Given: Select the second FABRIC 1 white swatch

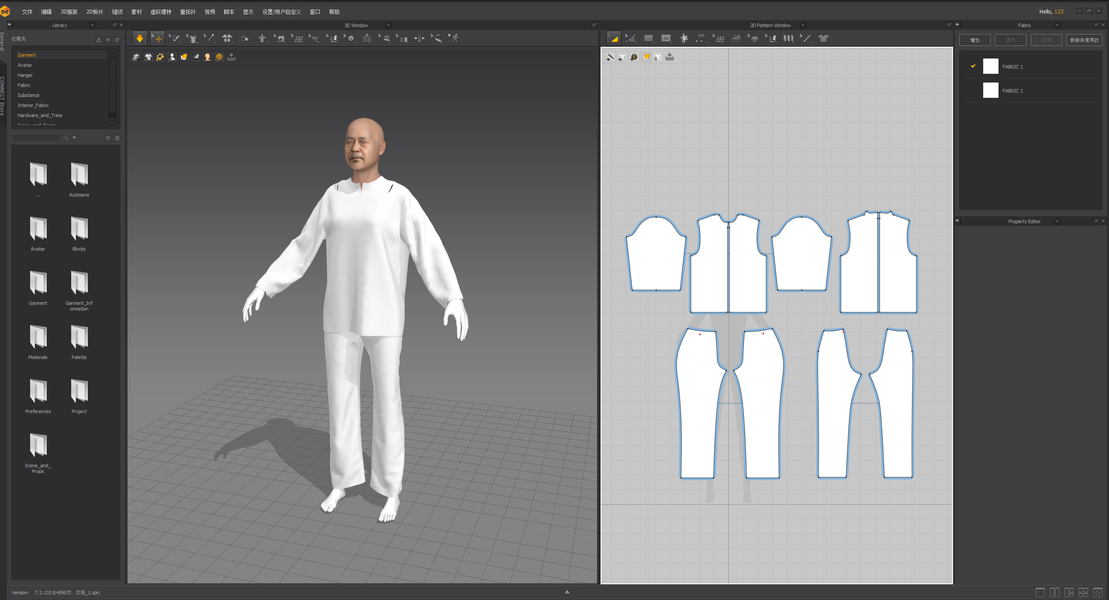Looking at the screenshot, I should point(990,91).
